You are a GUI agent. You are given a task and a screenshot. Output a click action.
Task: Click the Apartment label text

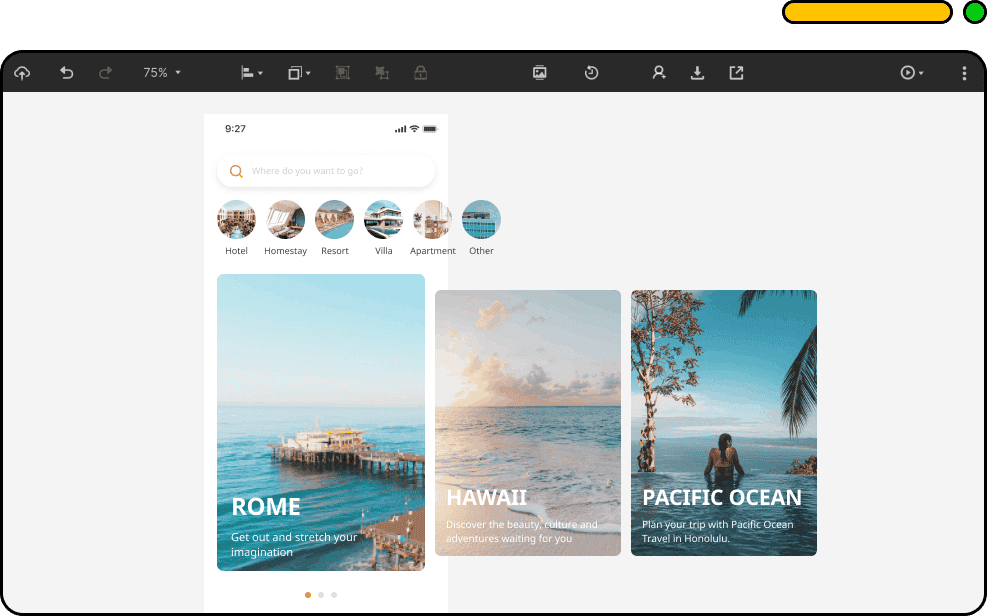432,251
